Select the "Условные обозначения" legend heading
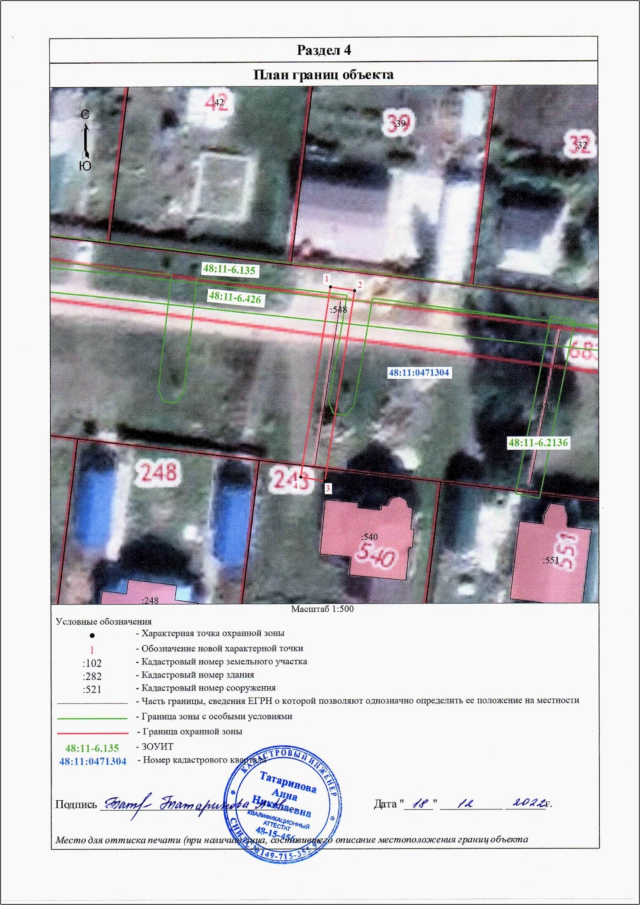 (x=104, y=622)
